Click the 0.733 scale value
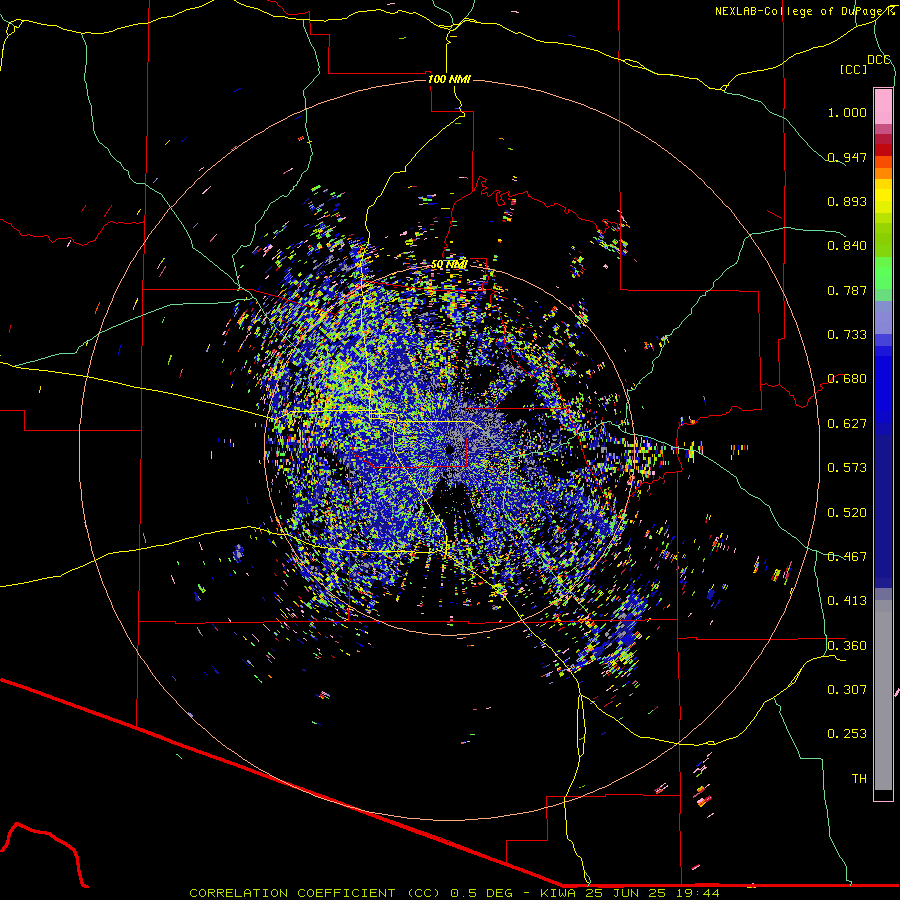The width and height of the screenshot is (900, 900). pyautogui.click(x=847, y=334)
